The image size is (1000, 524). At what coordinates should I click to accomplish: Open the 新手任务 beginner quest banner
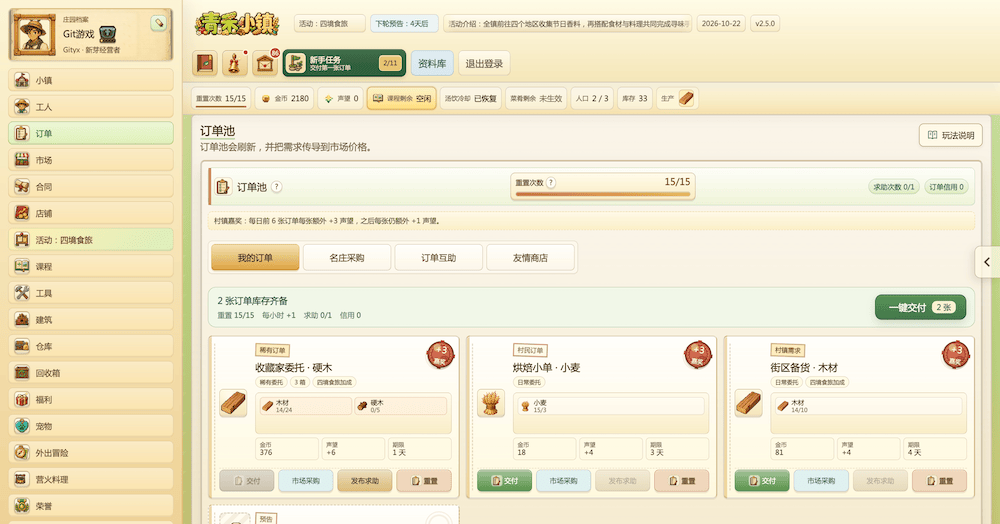(344, 63)
